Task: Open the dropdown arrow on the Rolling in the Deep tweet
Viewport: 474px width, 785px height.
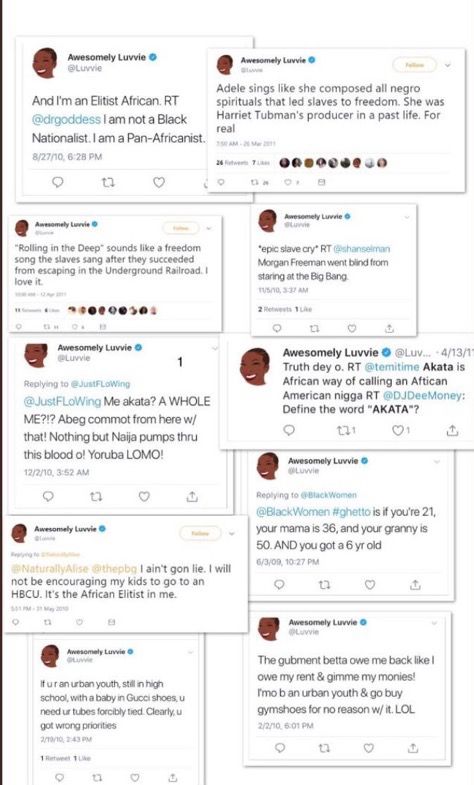Action: (209, 228)
